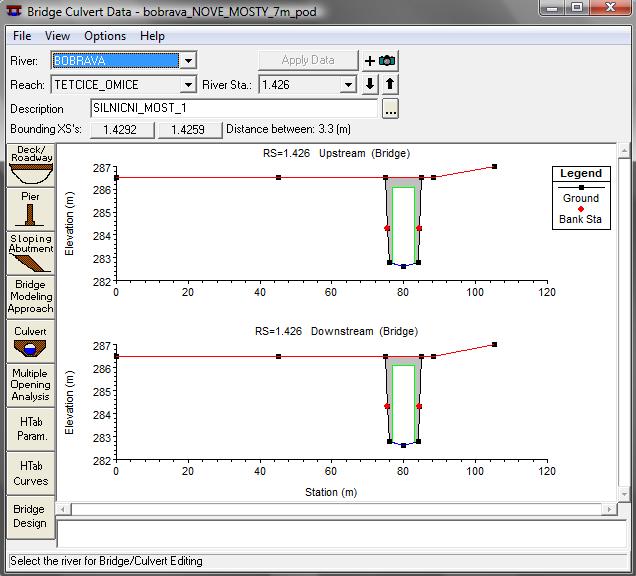Viewport: 636px width, 576px height.
Task: Click the HEC-RAS title bar icon
Action: [x=13, y=11]
